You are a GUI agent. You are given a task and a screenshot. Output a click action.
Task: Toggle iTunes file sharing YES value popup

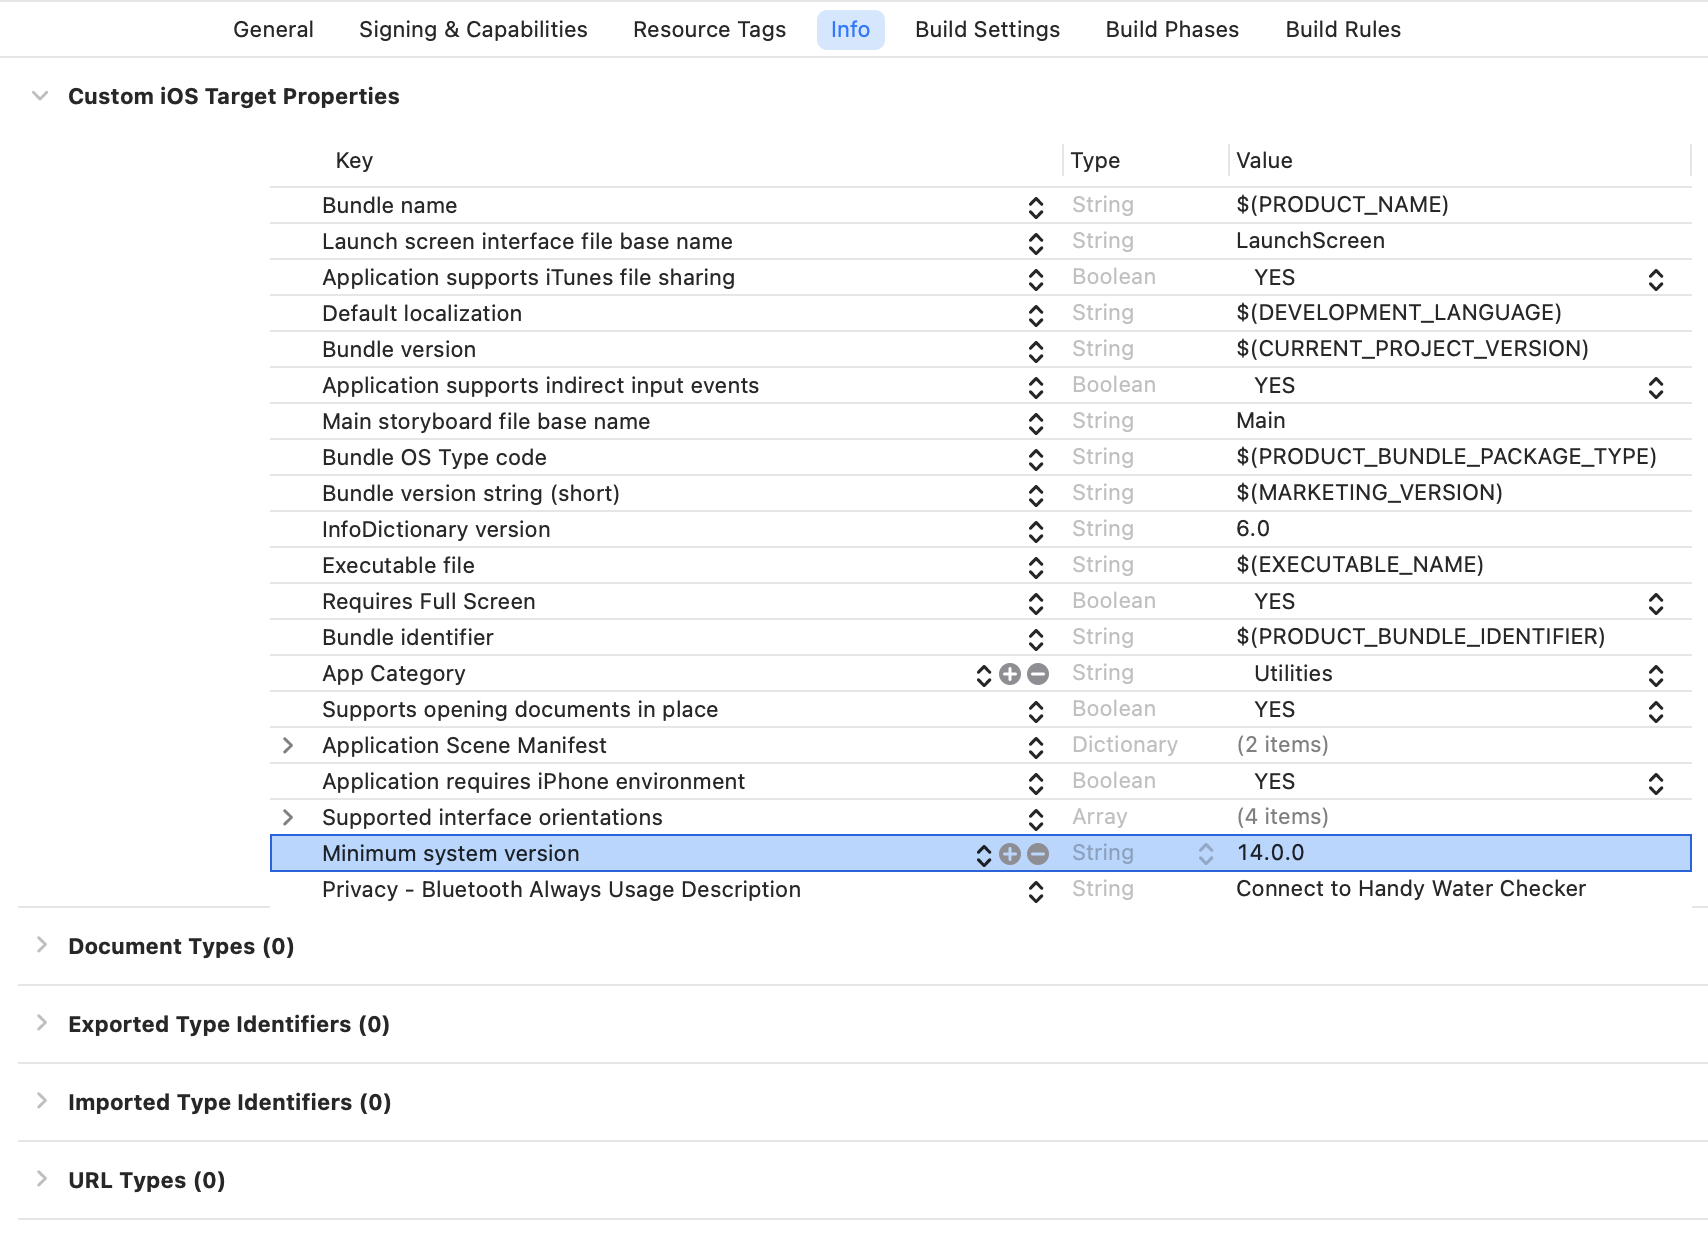(1656, 279)
